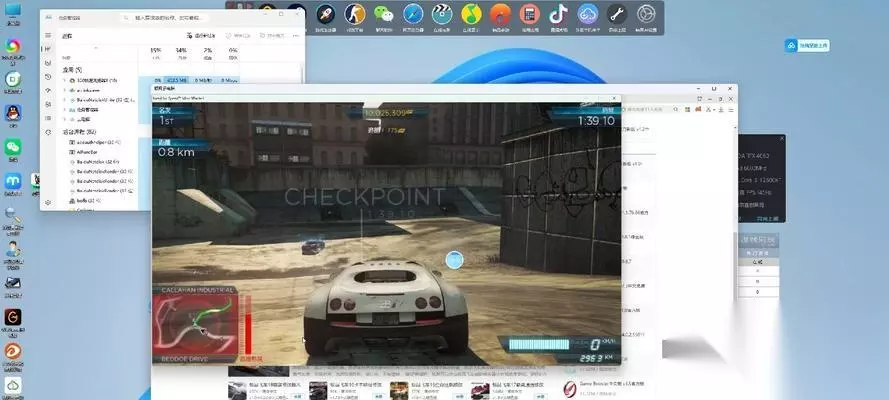Image resolution: width=889 pixels, height=400 pixels.
Task: Expand the aida64 process row
Action: [64, 90]
